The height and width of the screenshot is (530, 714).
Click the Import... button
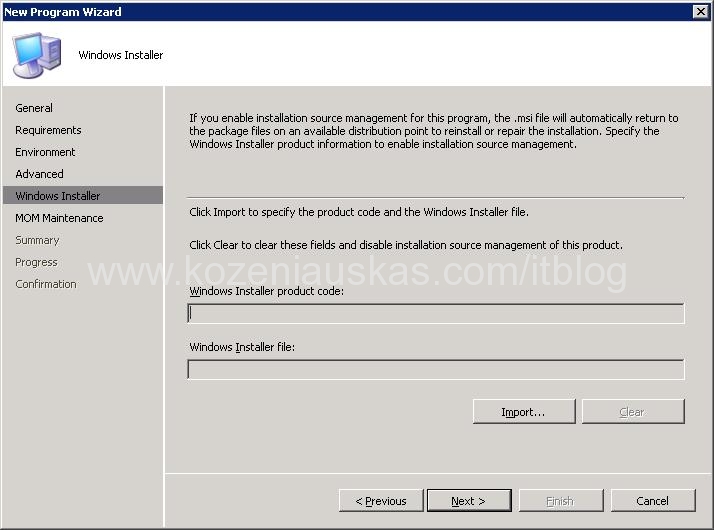524,412
